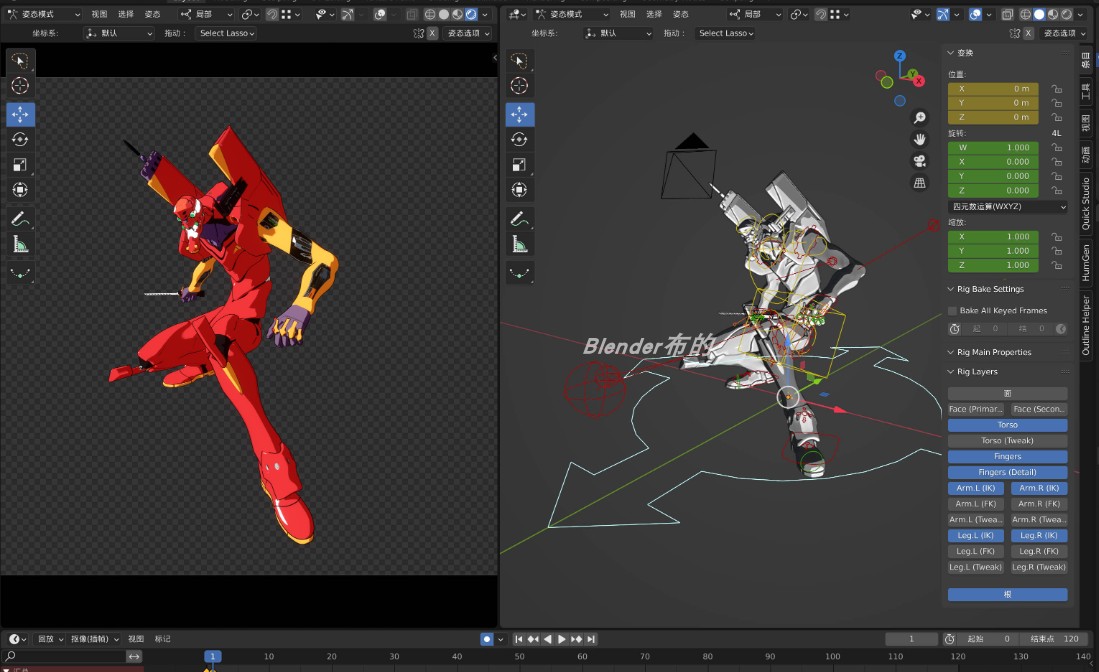This screenshot has height=672, width=1099.
Task: Activate the Move tool in right viewport
Action: click(x=519, y=114)
